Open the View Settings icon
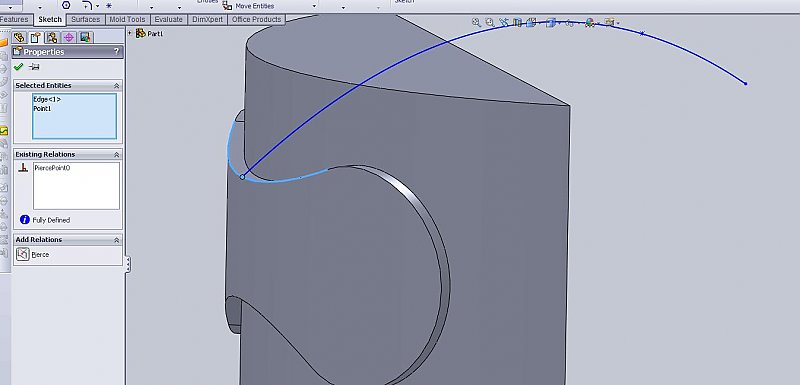Viewport: 800px width, 385px height. pos(609,22)
